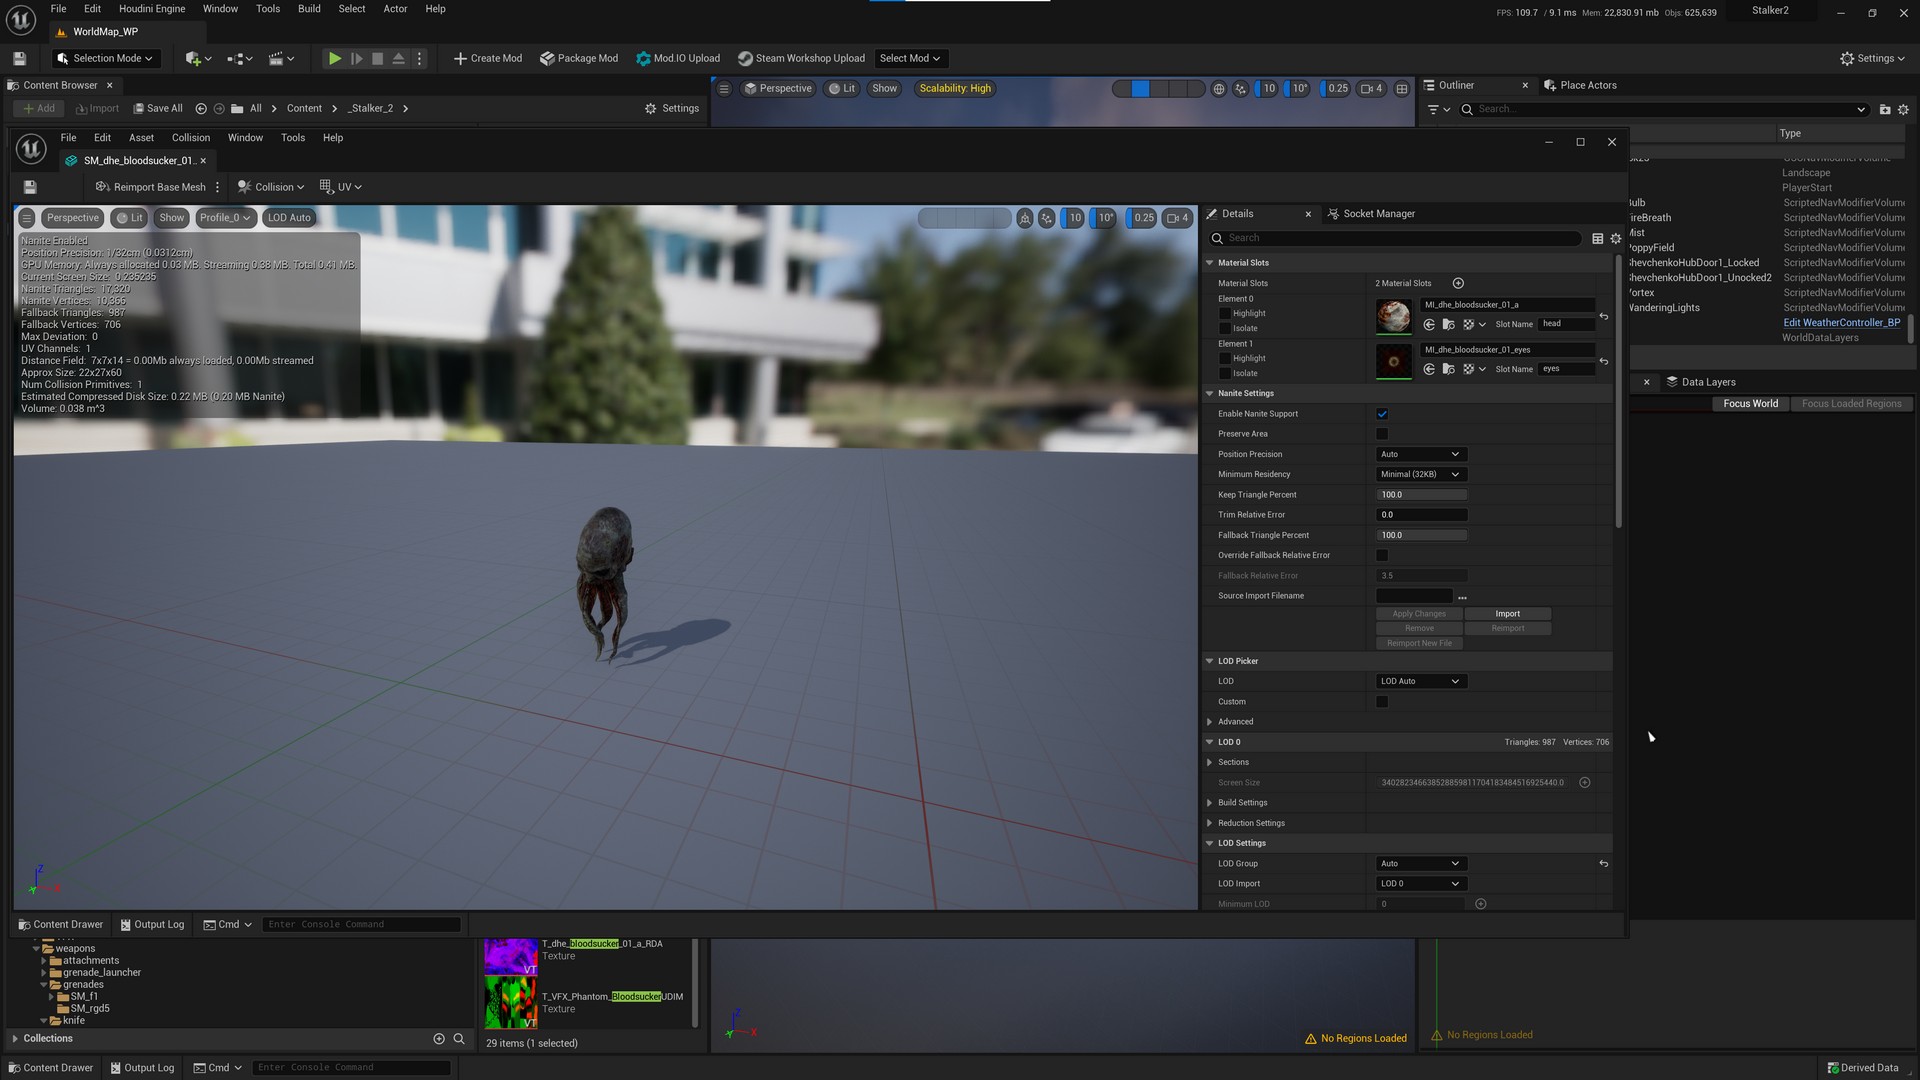Use selected asset for Element 0 material

pyautogui.click(x=1429, y=325)
